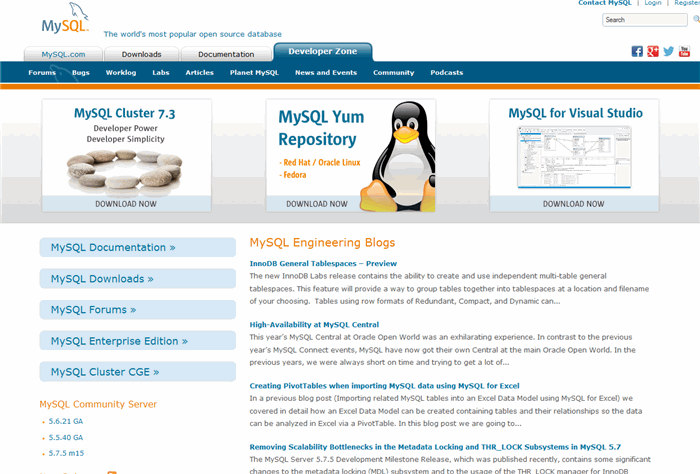Download the MySQL Yum Repository now
The image size is (700, 474).
pos(317,204)
